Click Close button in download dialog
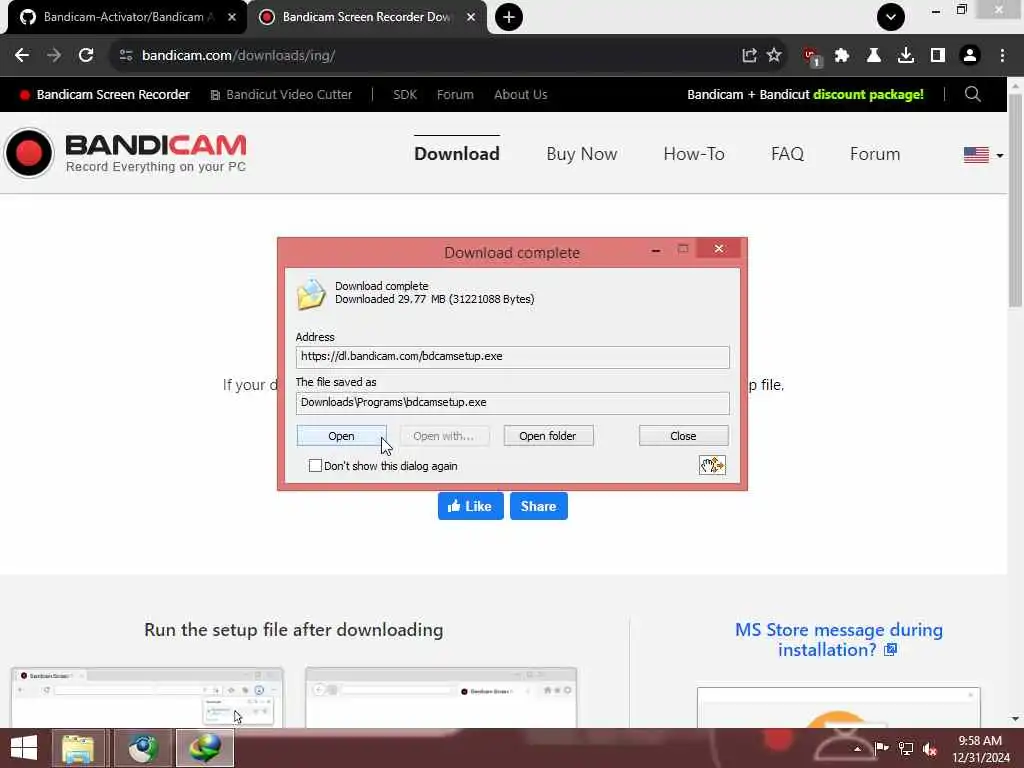Viewport: 1024px width, 768px height. pos(683,436)
